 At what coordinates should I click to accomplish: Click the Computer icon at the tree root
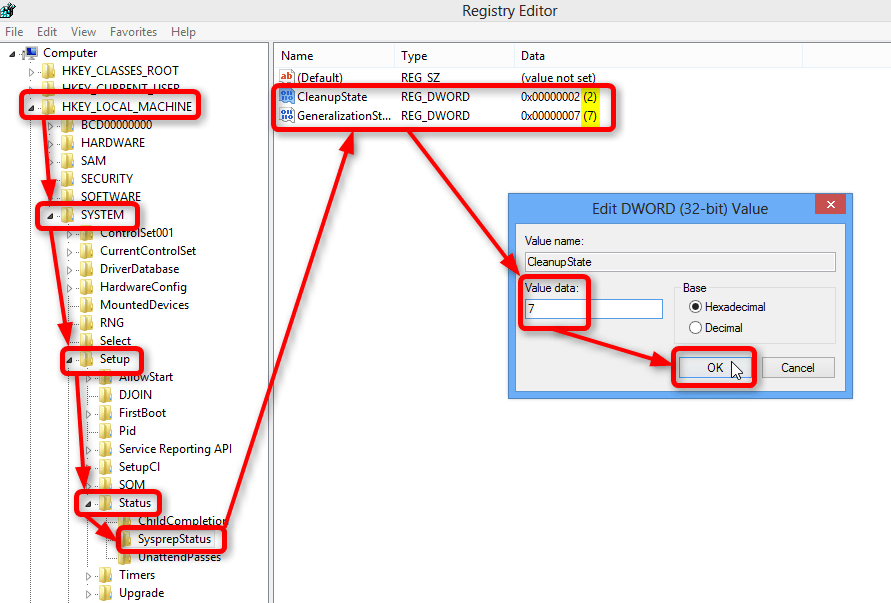tap(29, 52)
